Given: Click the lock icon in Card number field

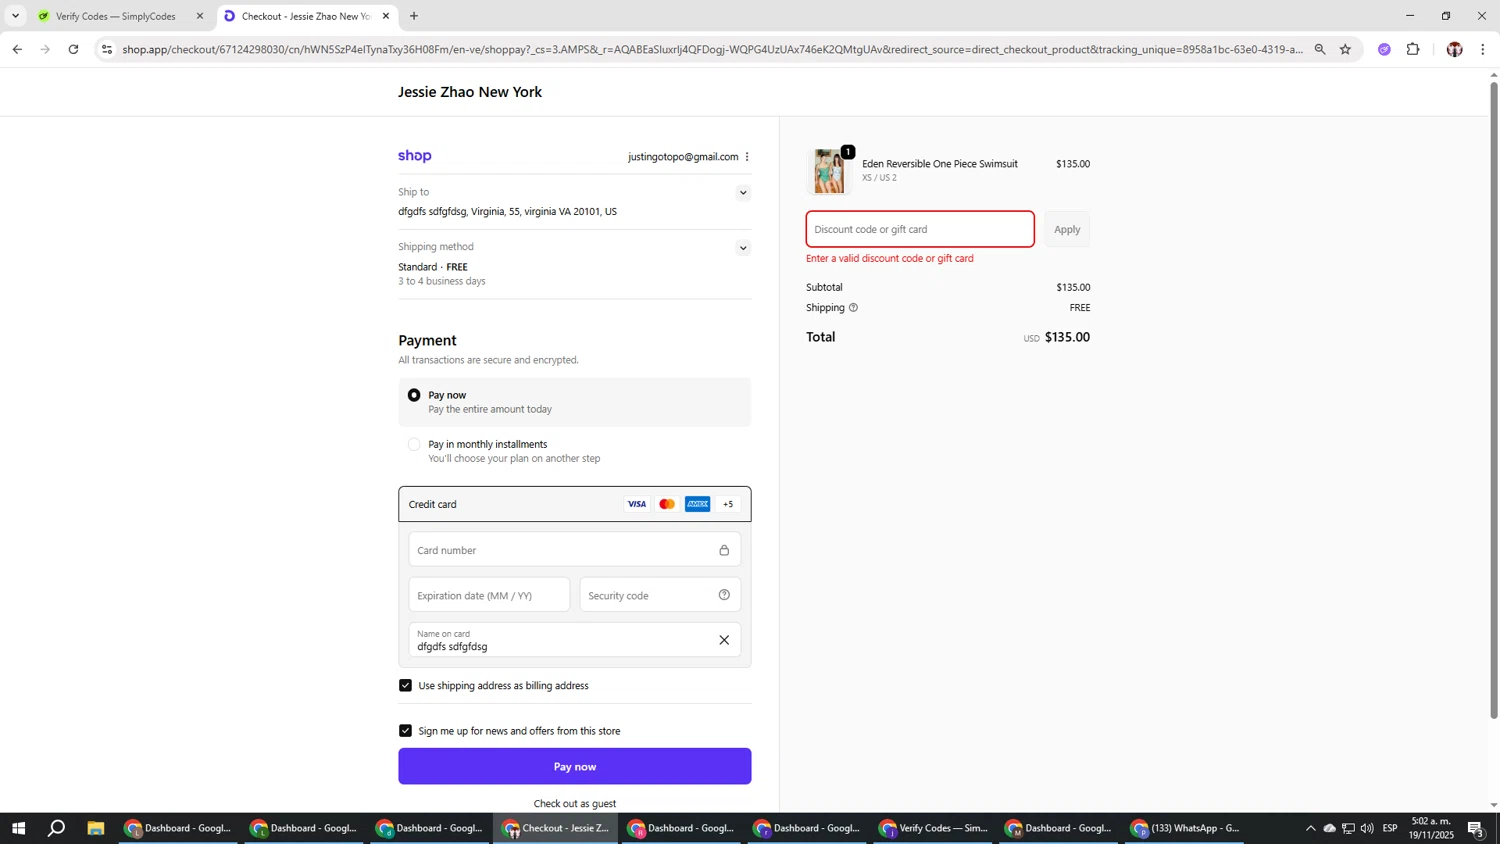Looking at the screenshot, I should [x=724, y=550].
